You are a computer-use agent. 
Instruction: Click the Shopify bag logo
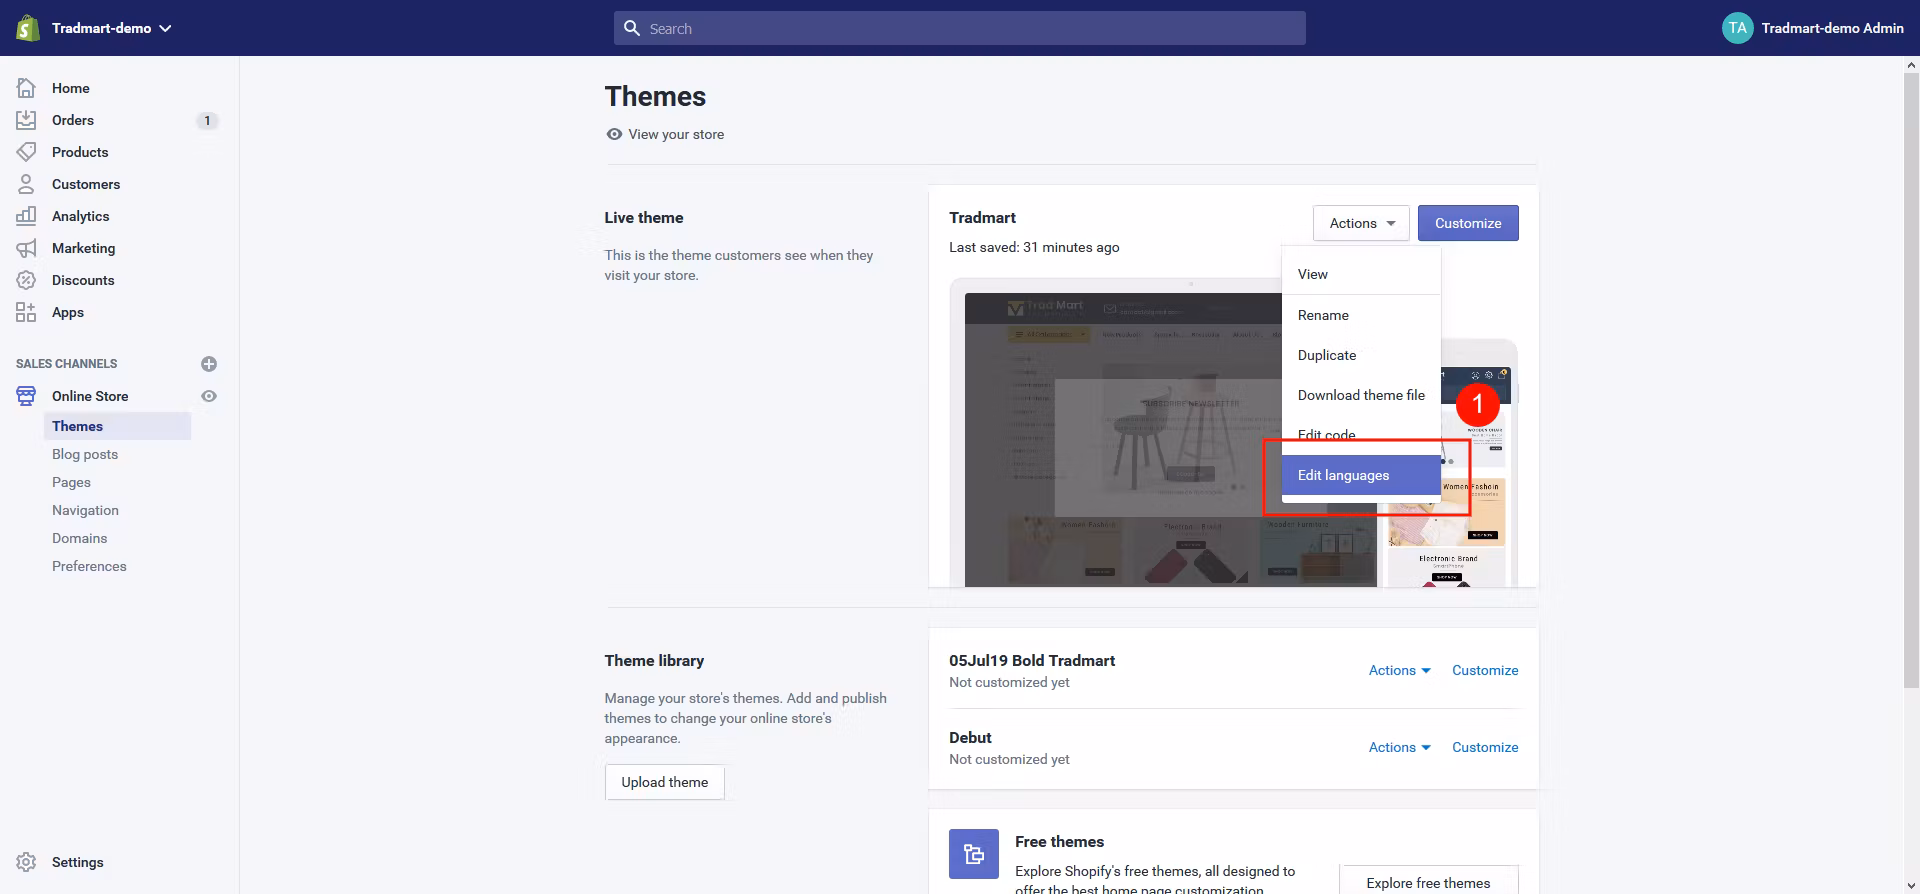coord(27,28)
